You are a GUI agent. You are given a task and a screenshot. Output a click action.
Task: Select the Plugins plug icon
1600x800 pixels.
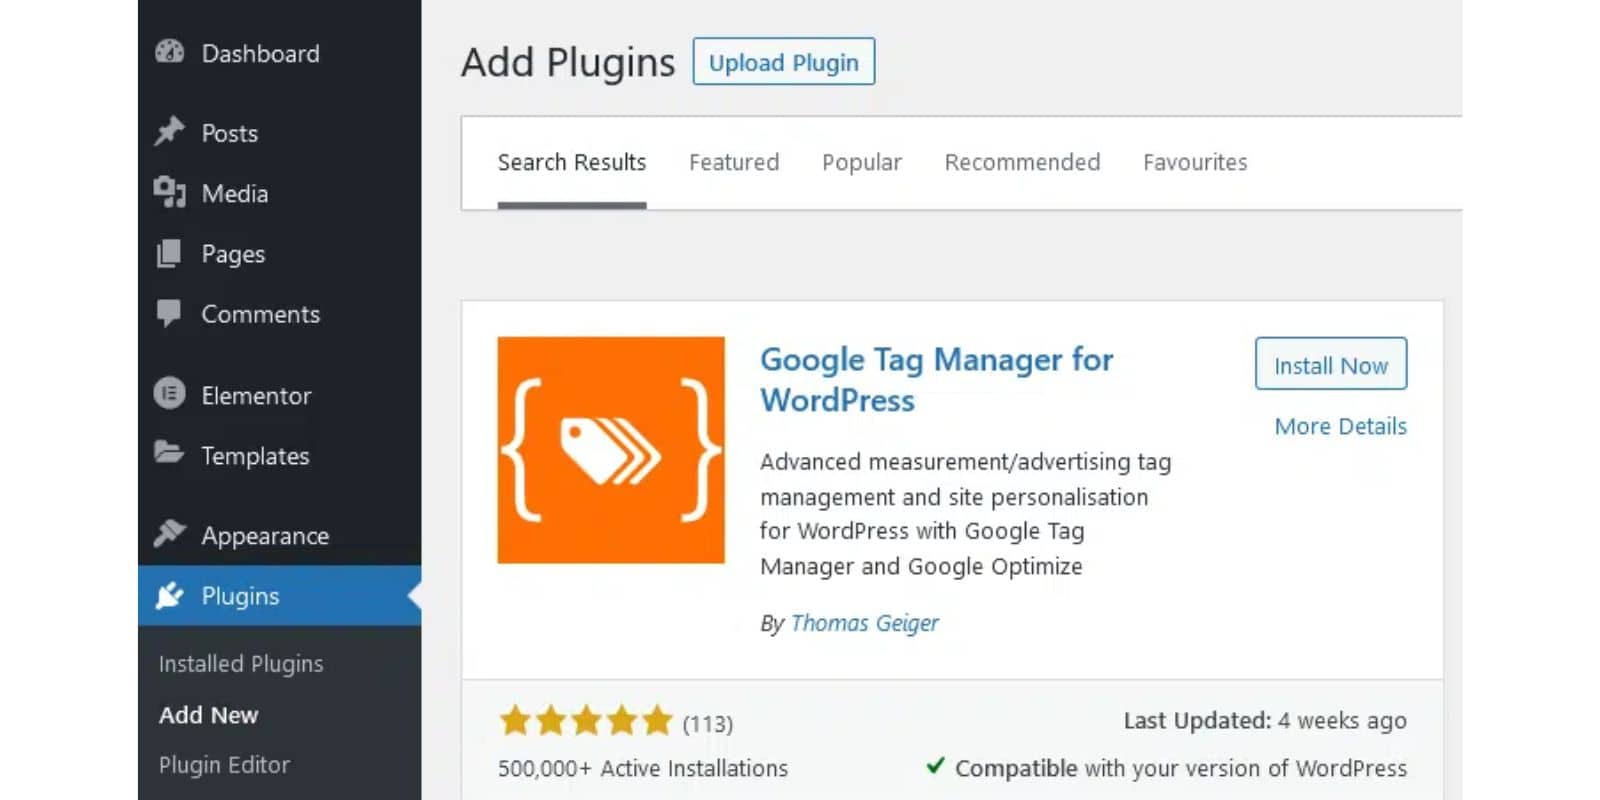pos(169,595)
